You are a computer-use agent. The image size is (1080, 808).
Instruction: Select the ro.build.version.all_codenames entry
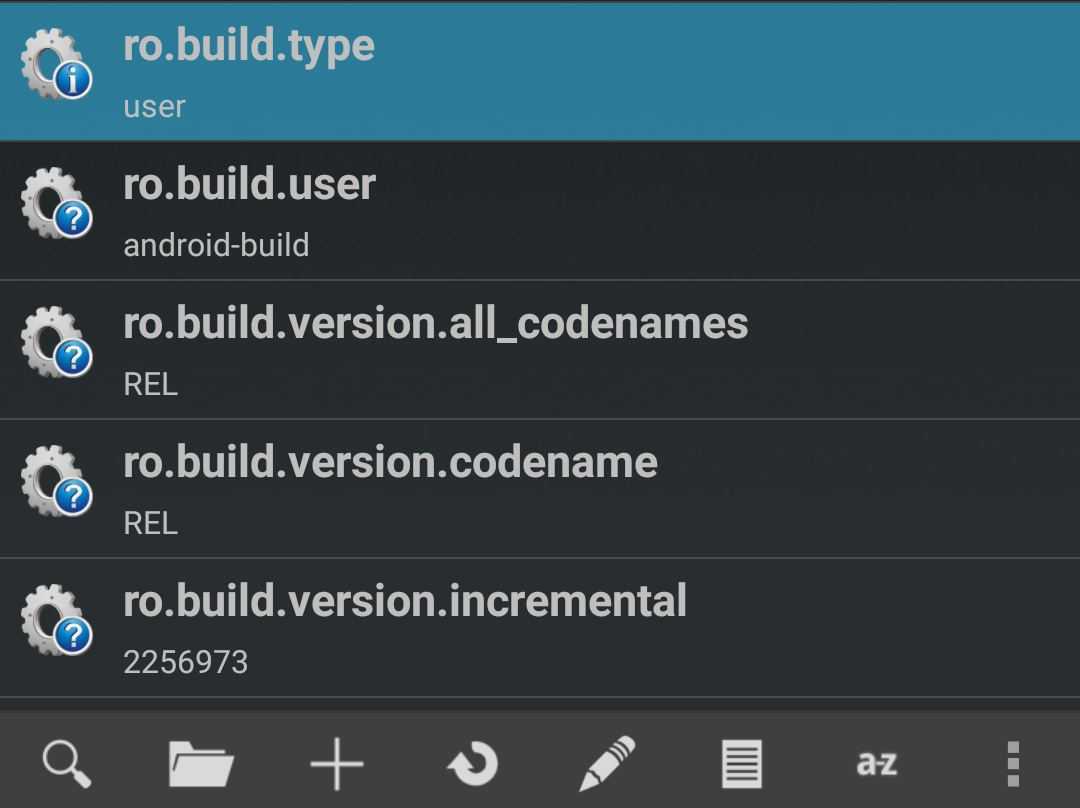coord(435,324)
